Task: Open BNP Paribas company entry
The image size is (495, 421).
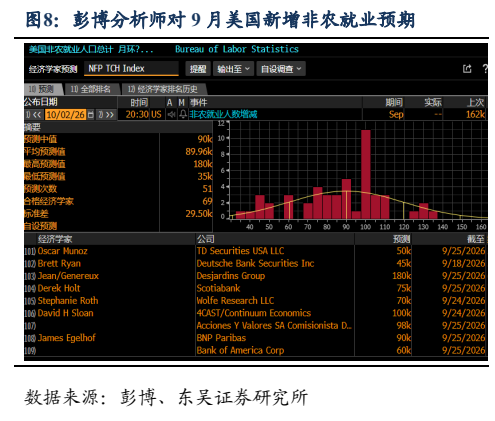Action: point(221,338)
